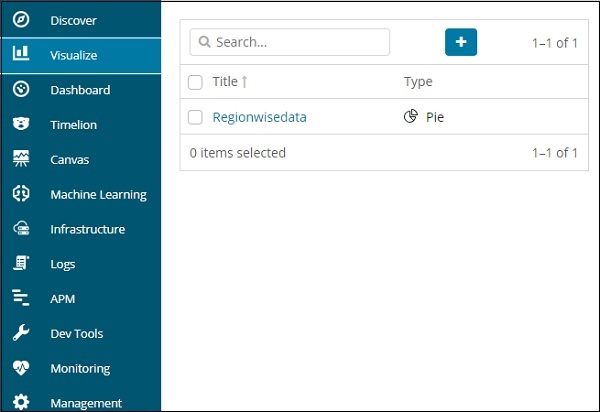Click the plus button to create visualization

coord(461,42)
